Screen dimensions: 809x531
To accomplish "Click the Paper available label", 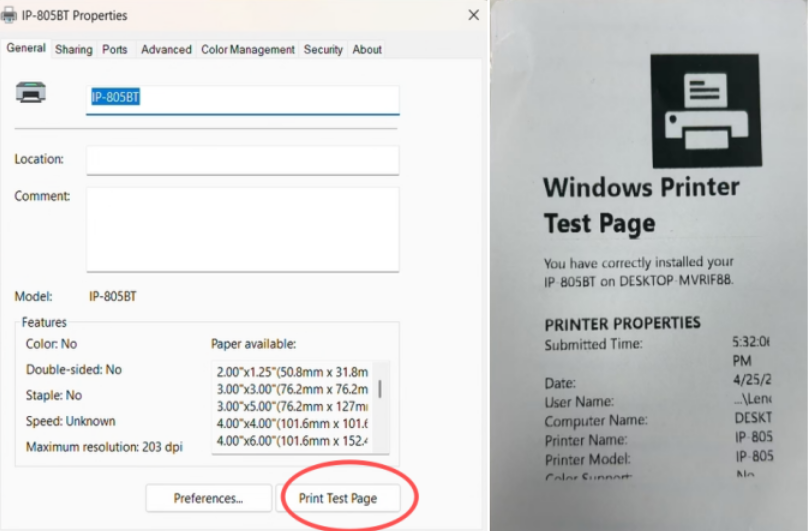I will (x=253, y=344).
